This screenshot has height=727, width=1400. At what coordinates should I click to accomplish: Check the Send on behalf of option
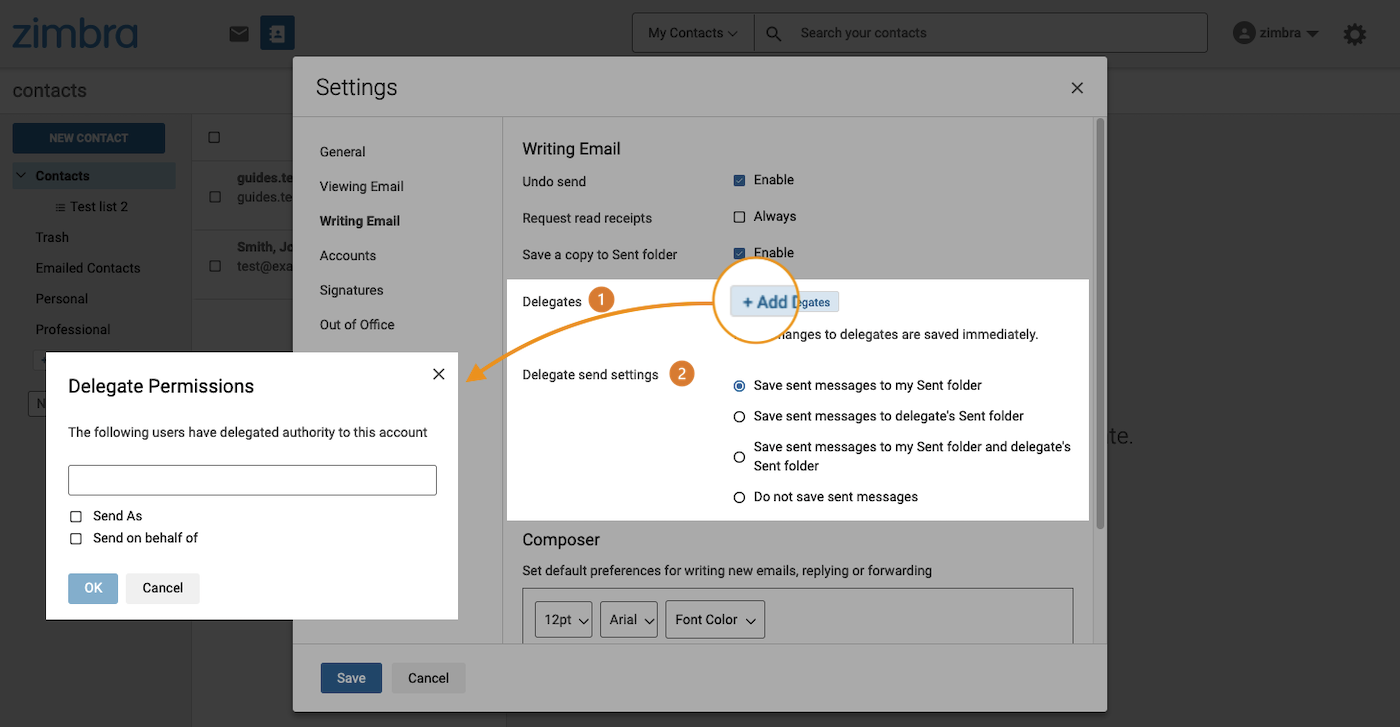click(76, 539)
